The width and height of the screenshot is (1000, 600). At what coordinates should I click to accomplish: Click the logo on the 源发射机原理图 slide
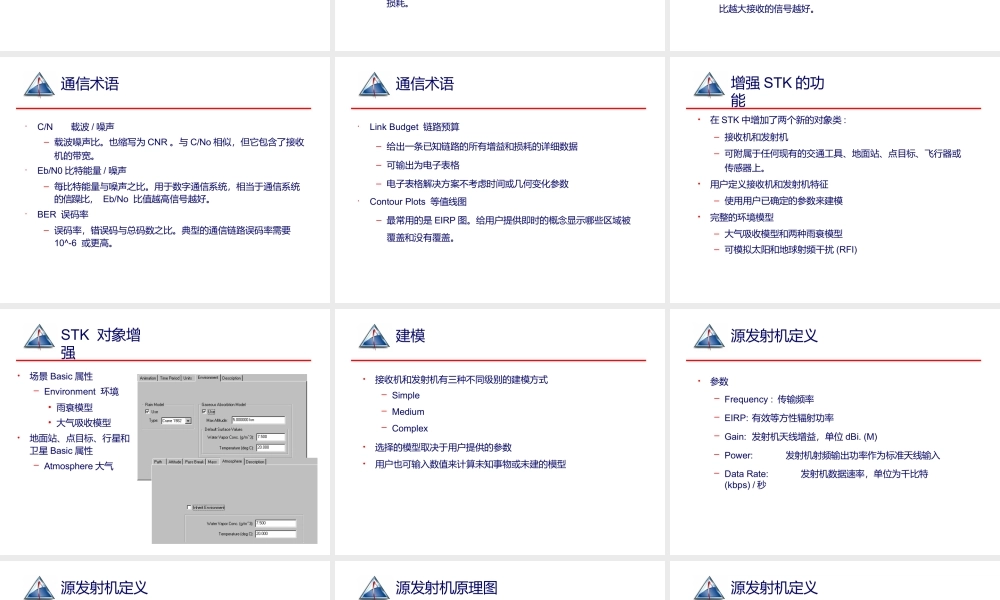[x=374, y=587]
